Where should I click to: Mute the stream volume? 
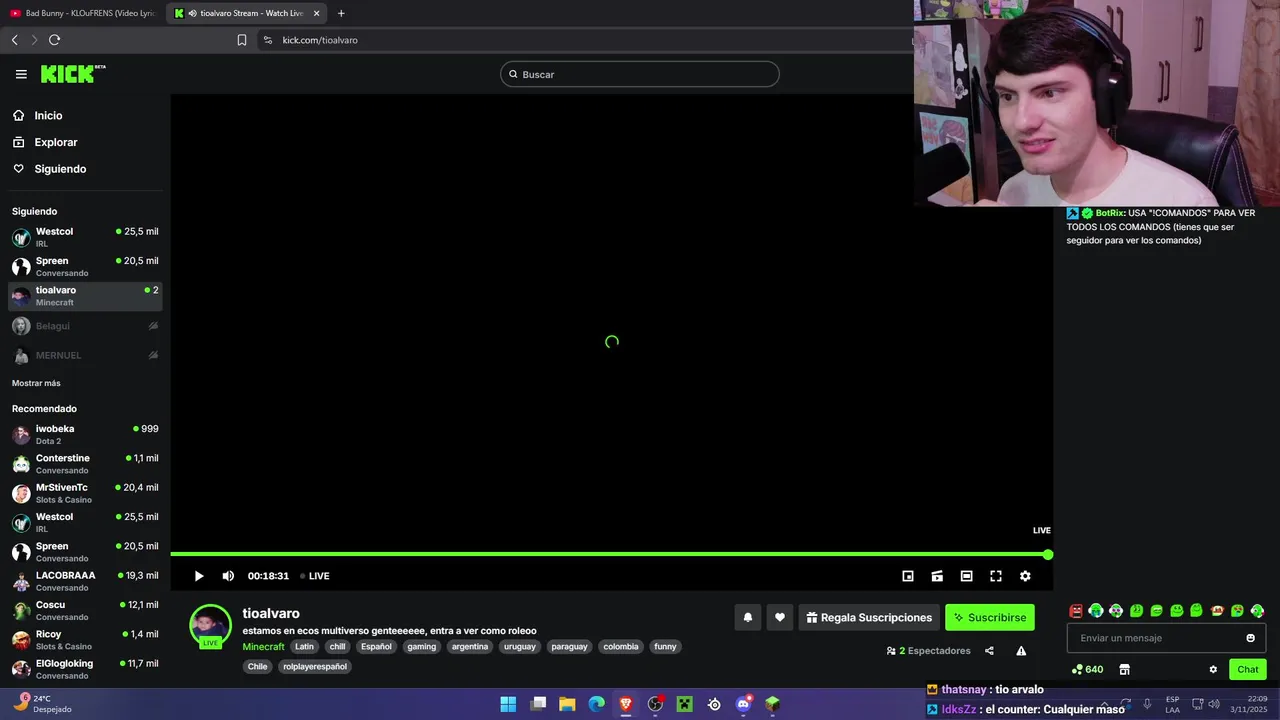[228, 576]
